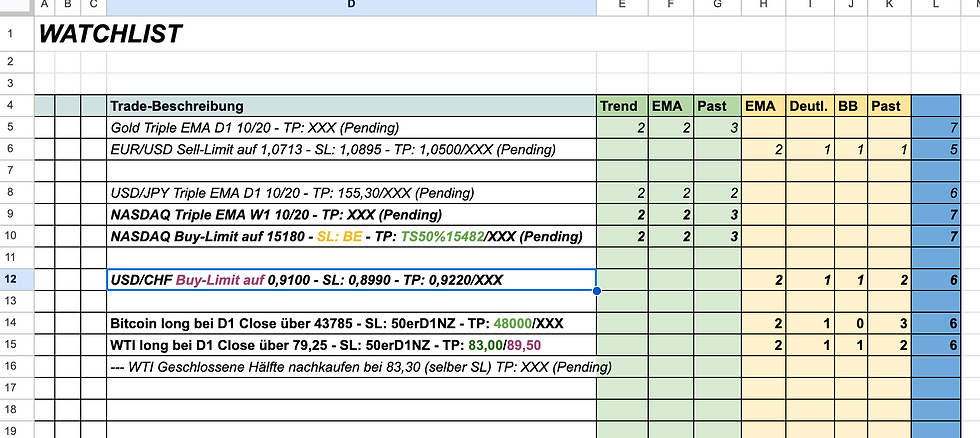Select the USD/JPY Triple EMA D1 cell

pyautogui.click(x=351, y=193)
